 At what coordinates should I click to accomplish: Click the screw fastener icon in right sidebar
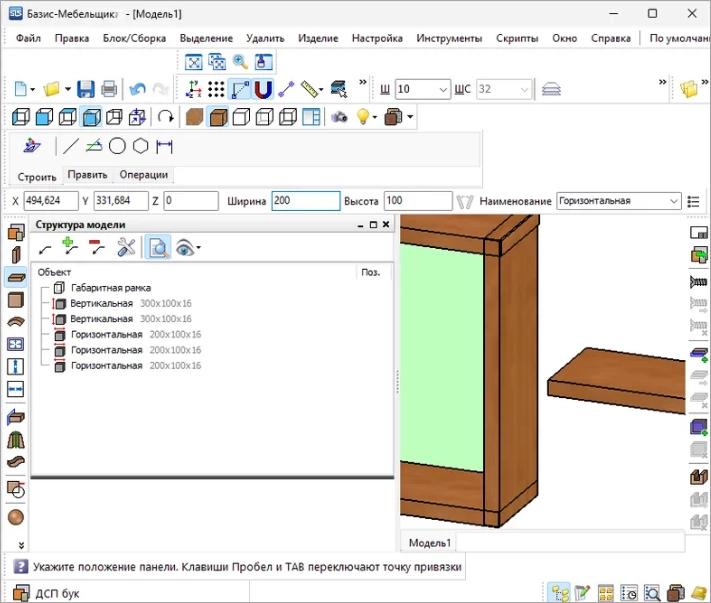[699, 282]
